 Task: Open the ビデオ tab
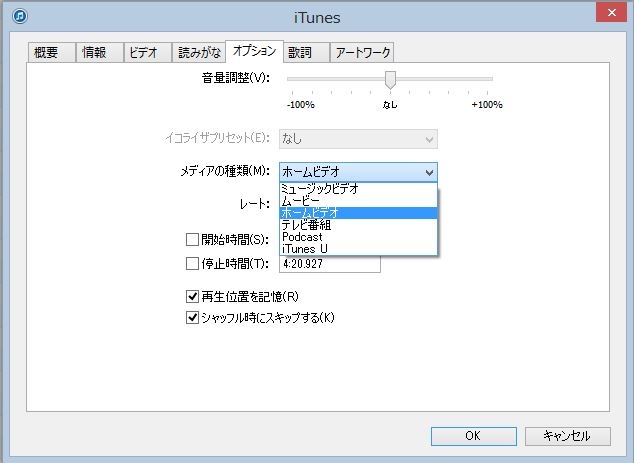147,53
